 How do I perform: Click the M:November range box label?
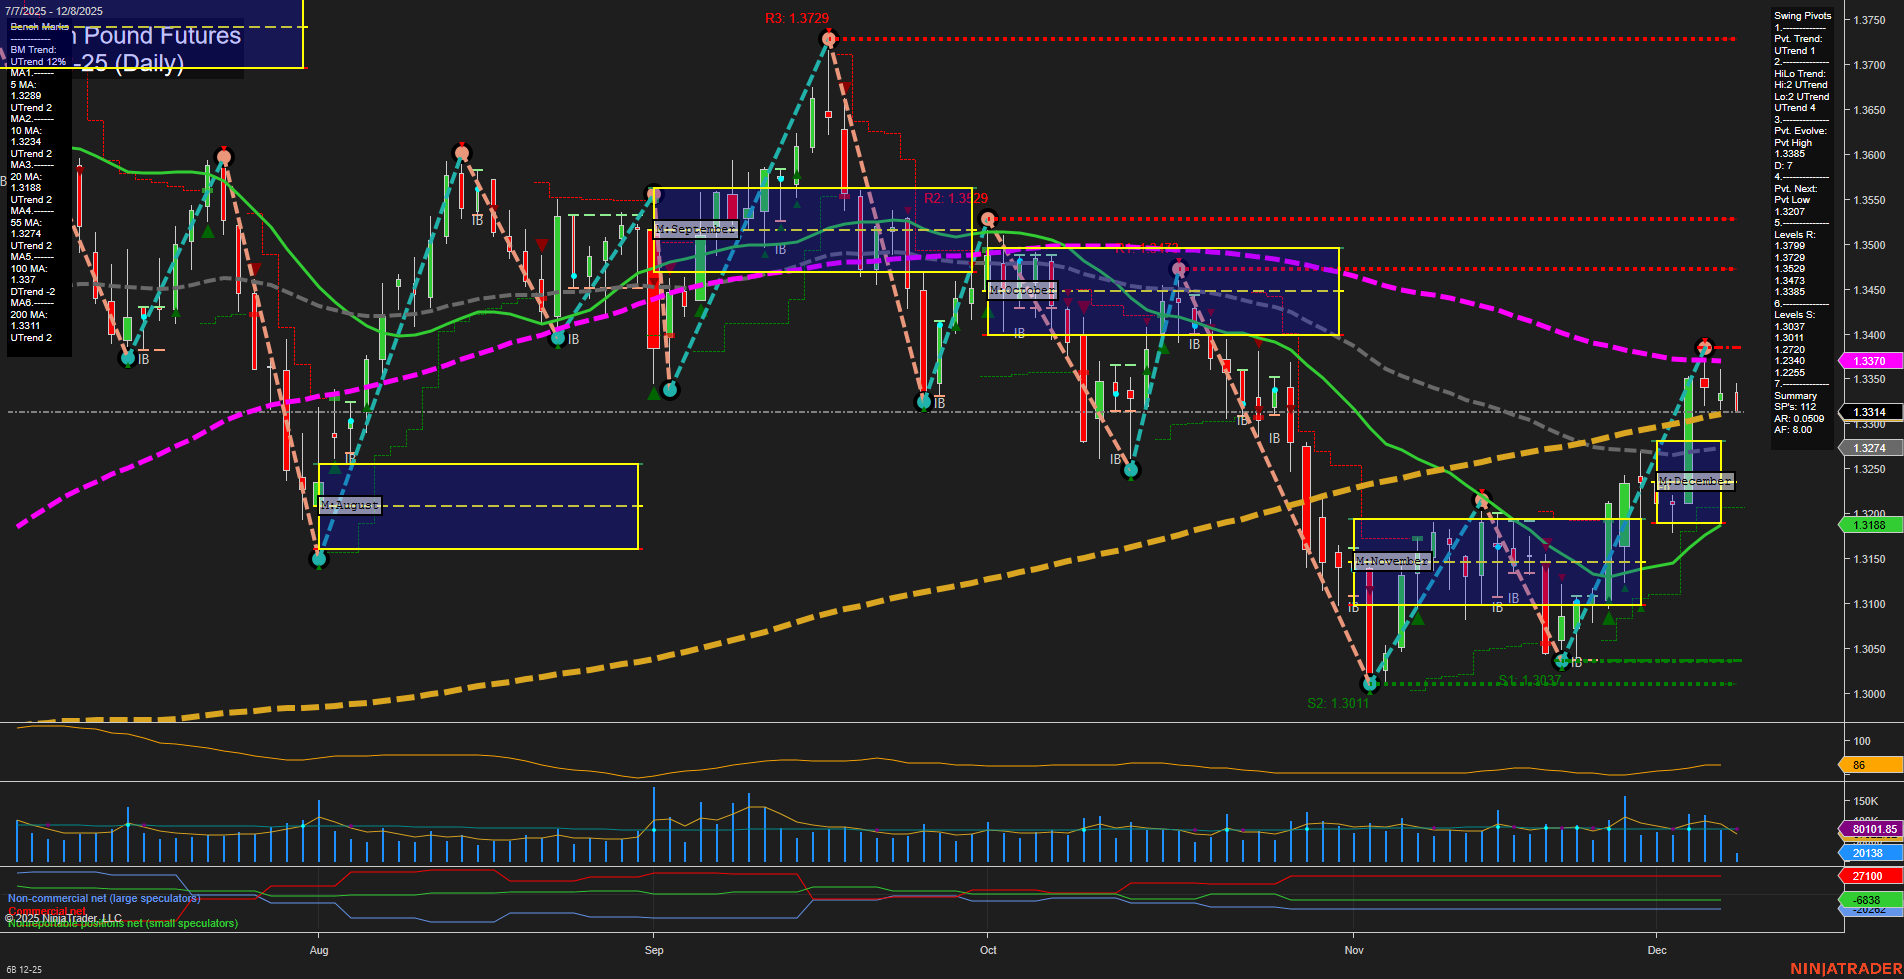(1390, 561)
